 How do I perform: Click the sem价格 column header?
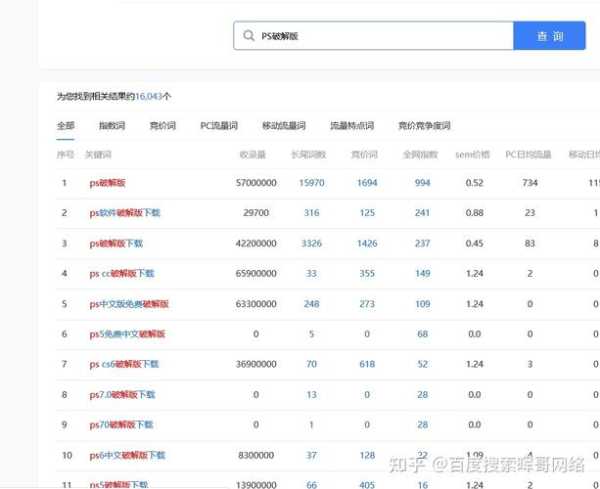coord(473,155)
